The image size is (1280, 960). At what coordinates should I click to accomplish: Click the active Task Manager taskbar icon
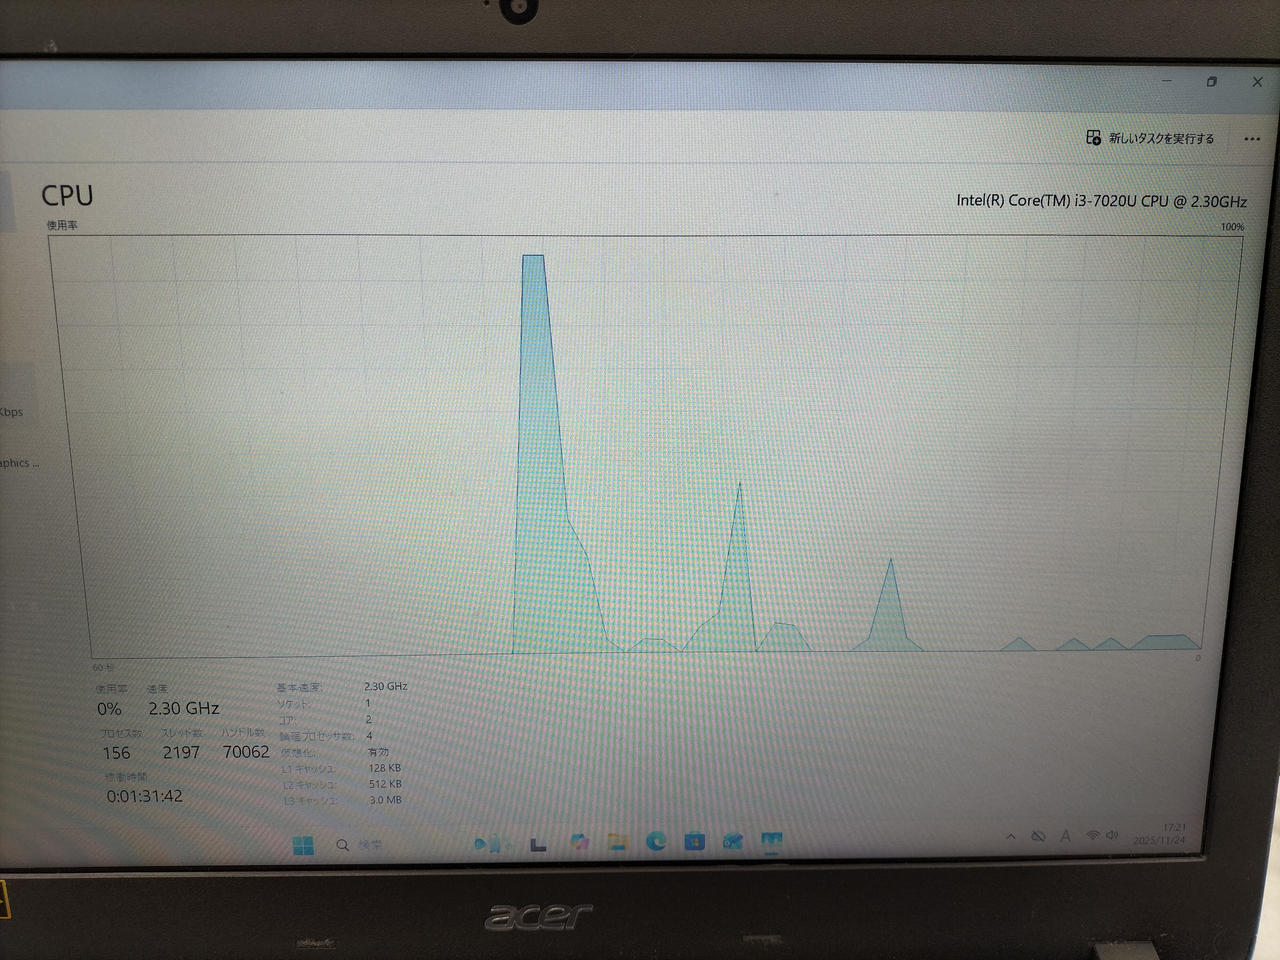coord(771,842)
